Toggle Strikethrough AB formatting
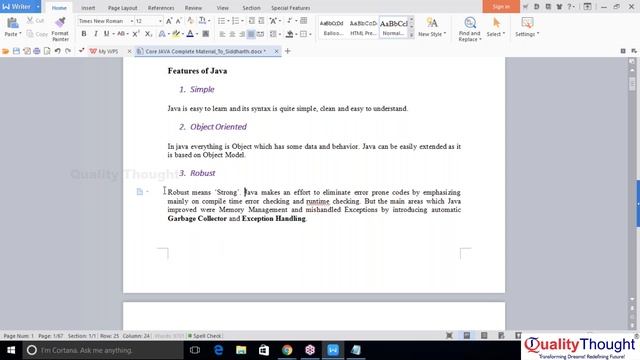 click(121, 34)
